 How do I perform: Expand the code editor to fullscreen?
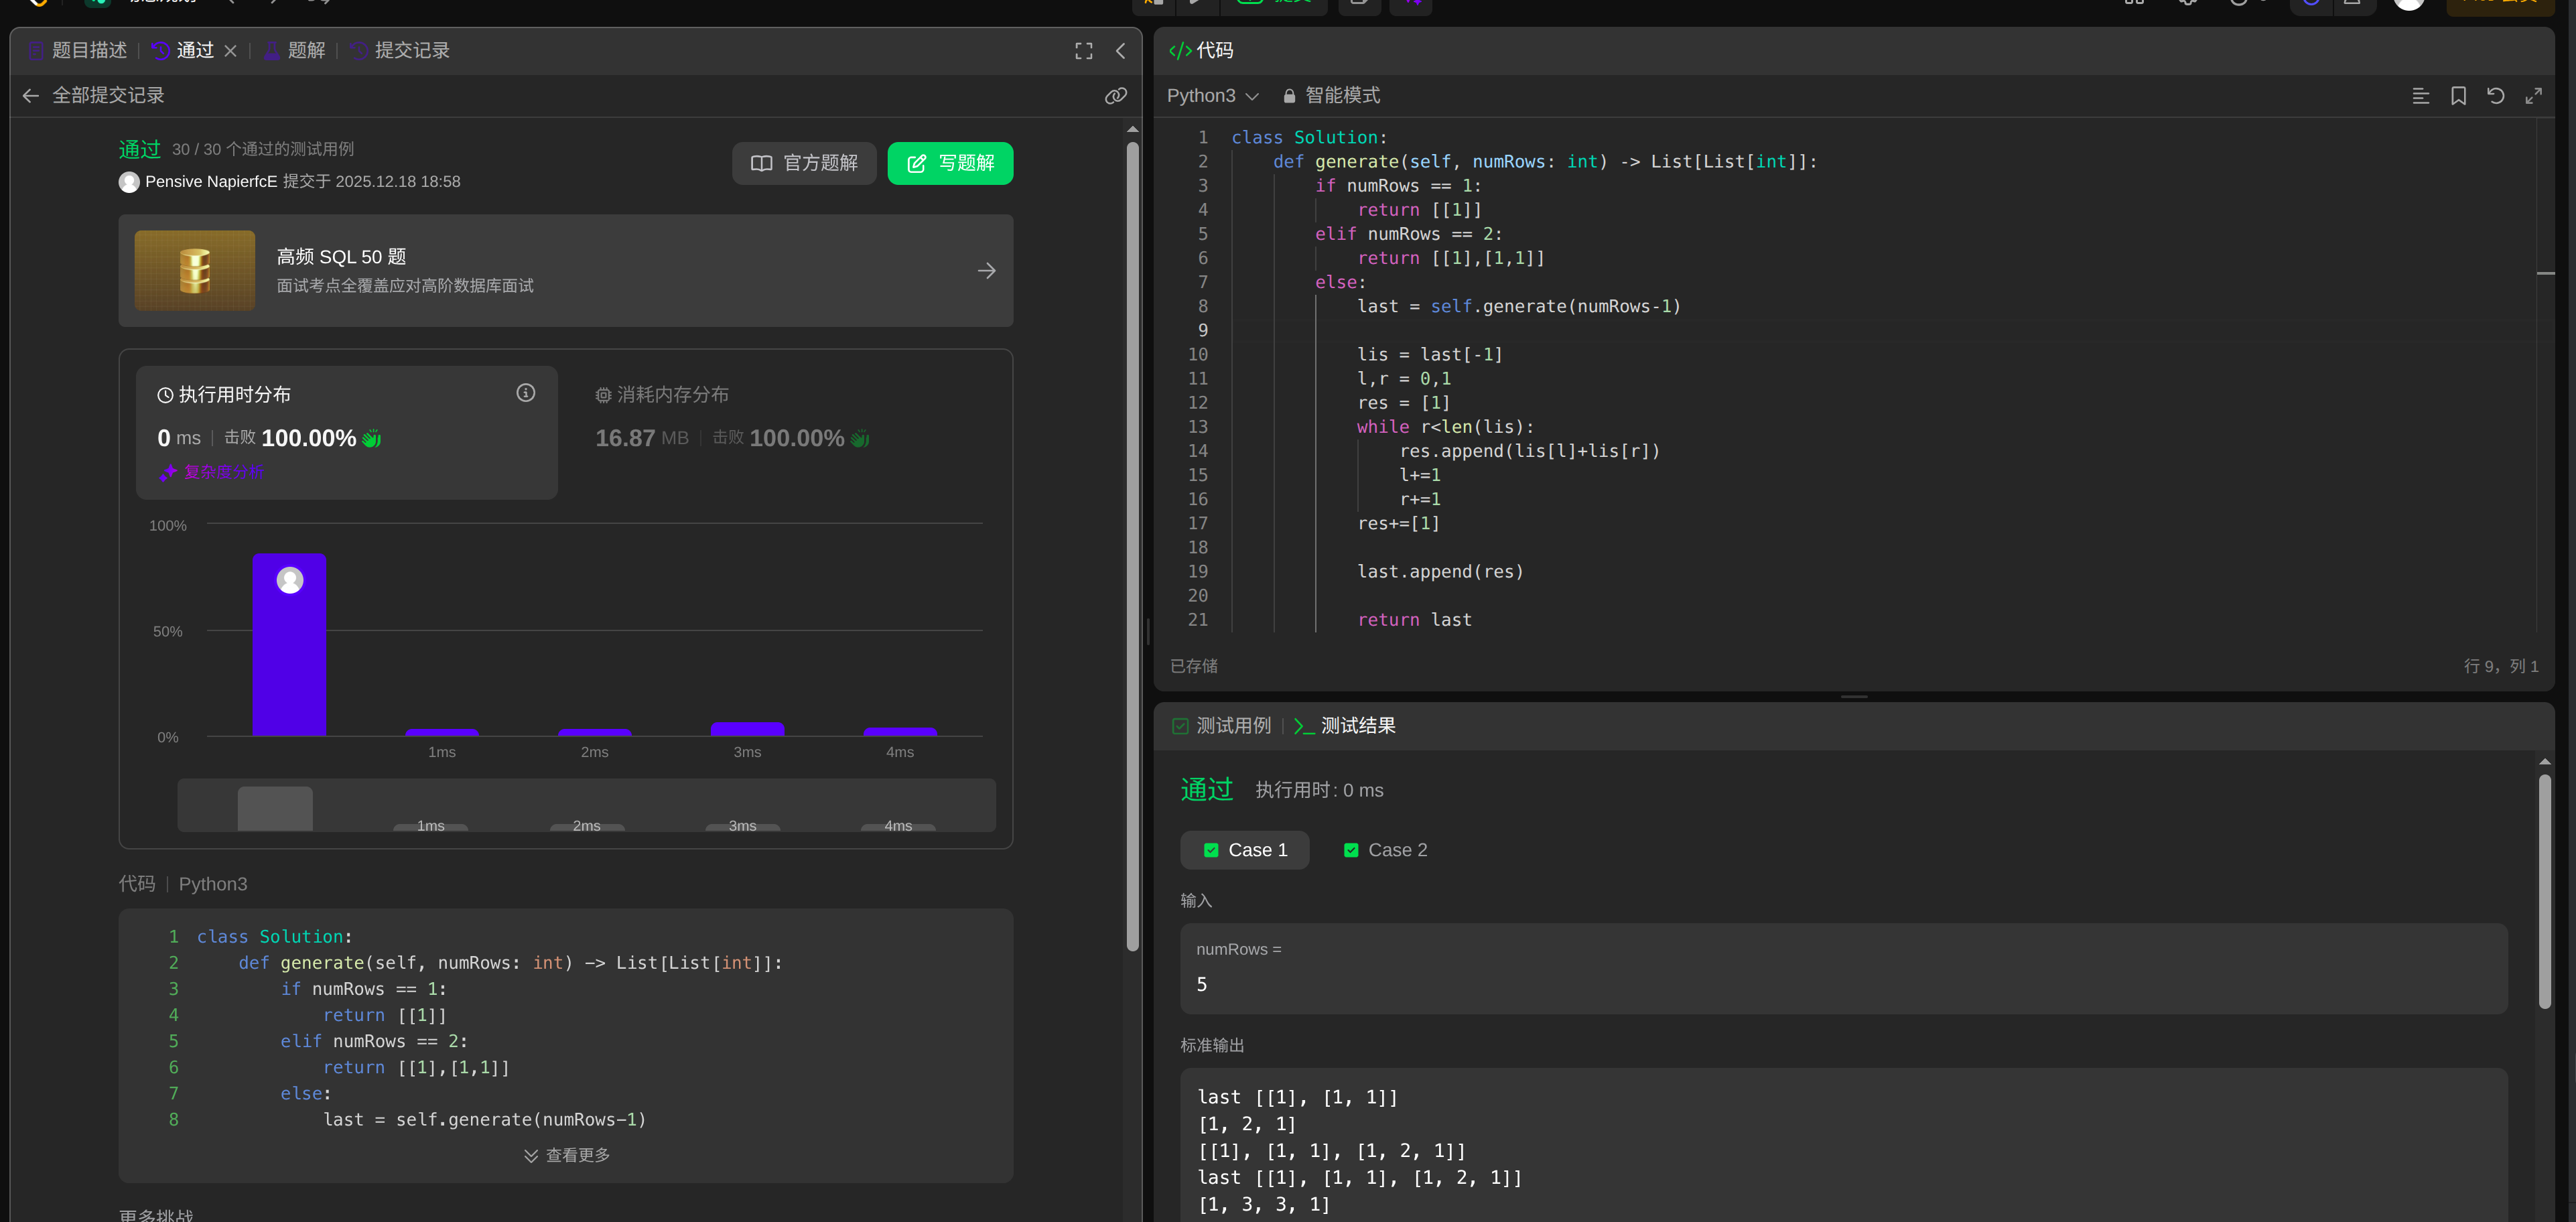tap(2533, 96)
